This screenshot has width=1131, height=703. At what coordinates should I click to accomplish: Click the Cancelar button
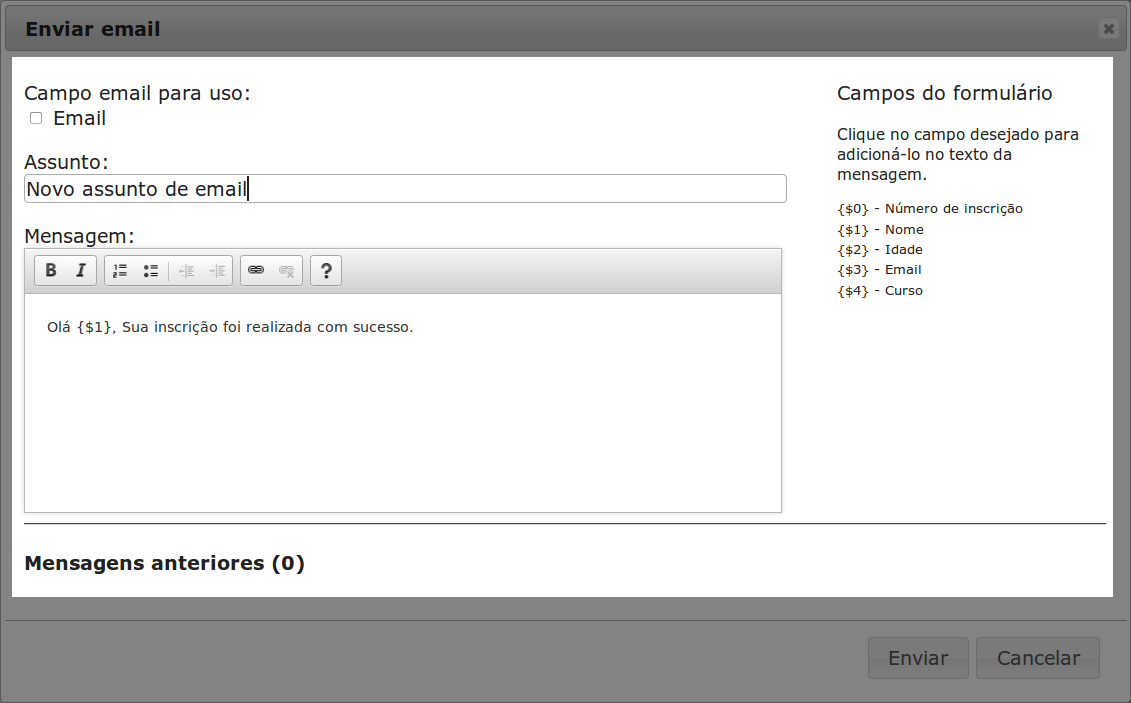click(1038, 658)
